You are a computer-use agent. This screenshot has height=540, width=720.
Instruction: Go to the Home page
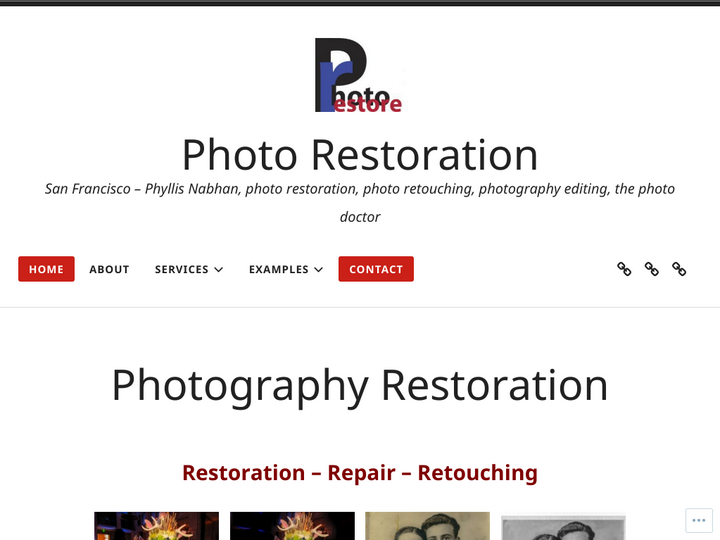tap(46, 269)
